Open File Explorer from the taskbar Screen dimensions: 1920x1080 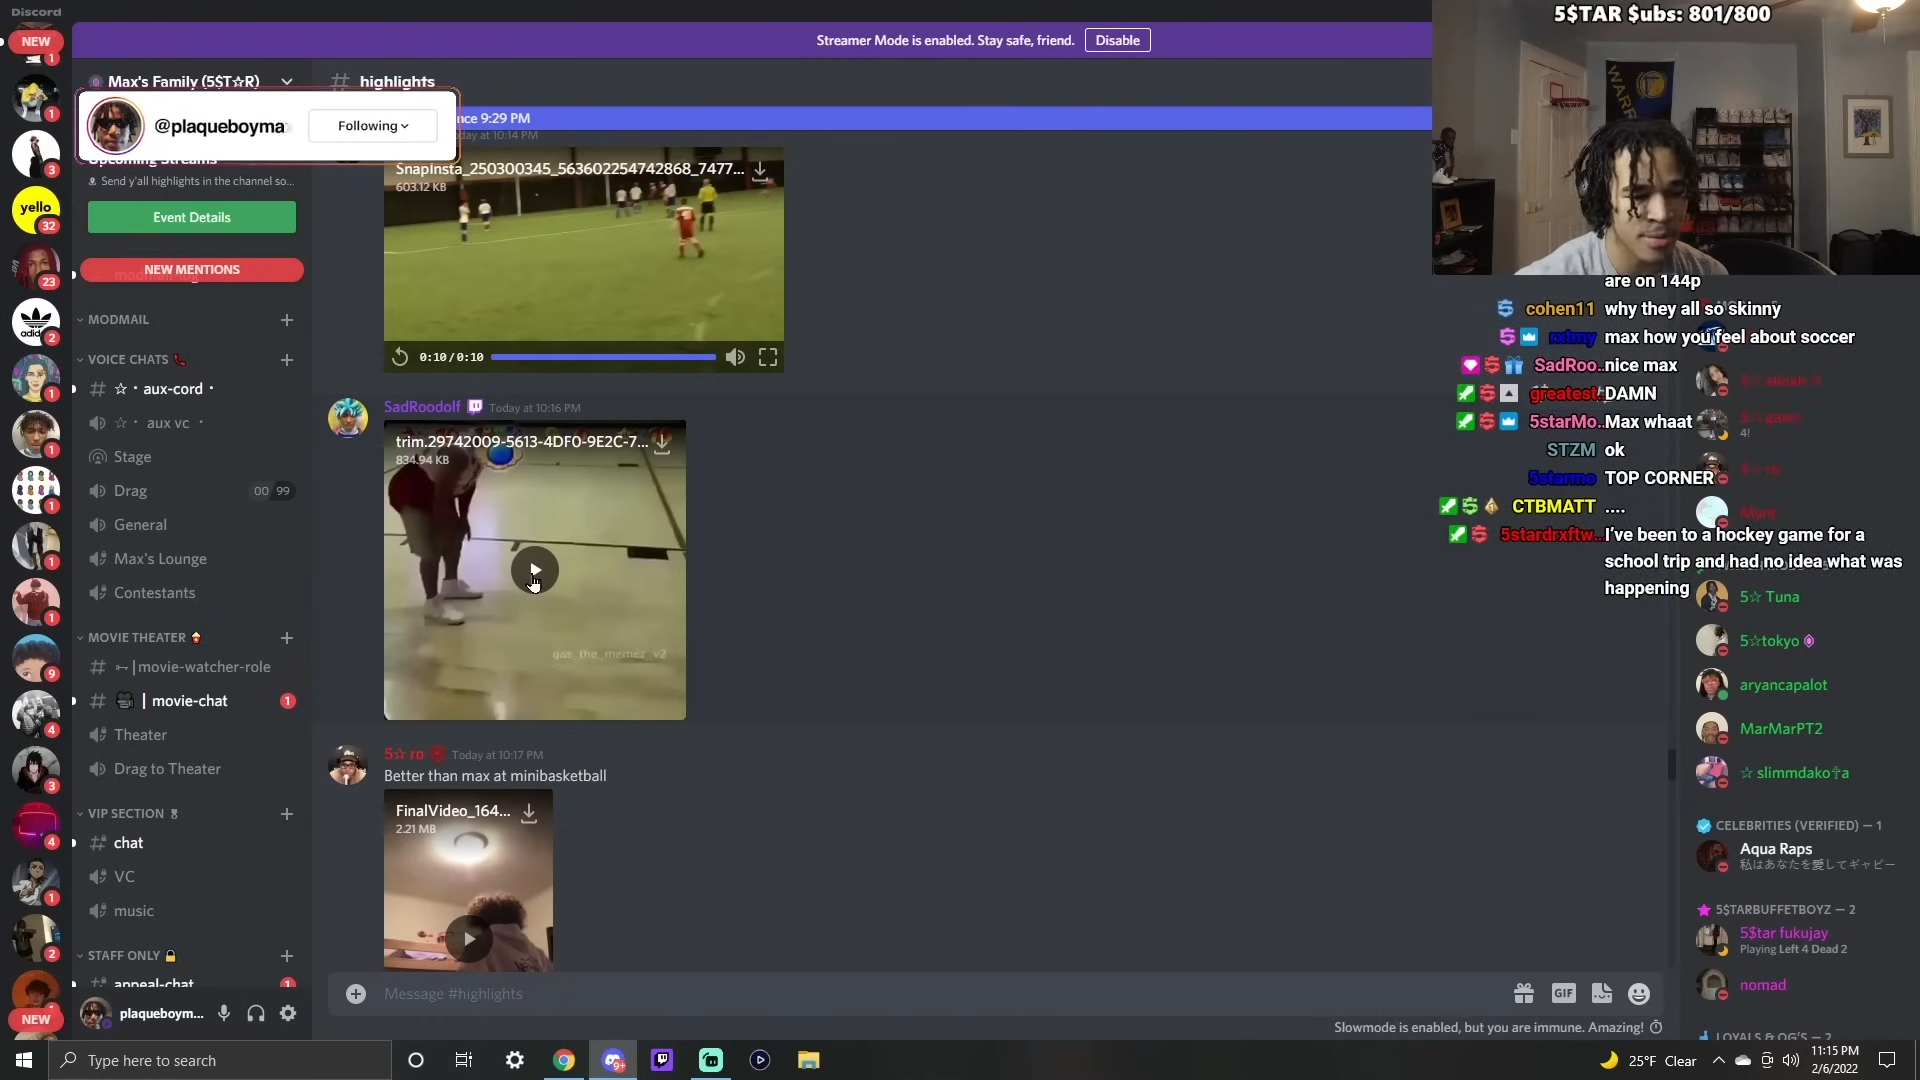(809, 1060)
